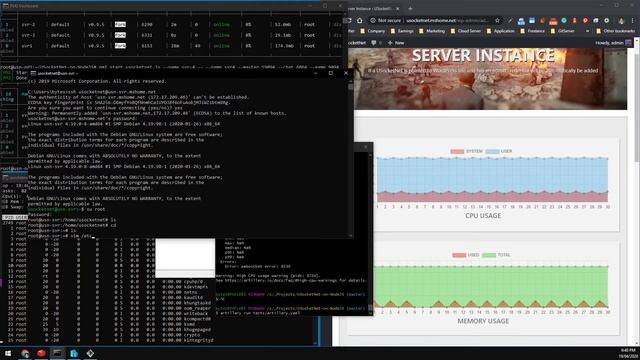This screenshot has width=640, height=360.
Task: Click the khungtaskd process in top output
Action: pos(198,302)
